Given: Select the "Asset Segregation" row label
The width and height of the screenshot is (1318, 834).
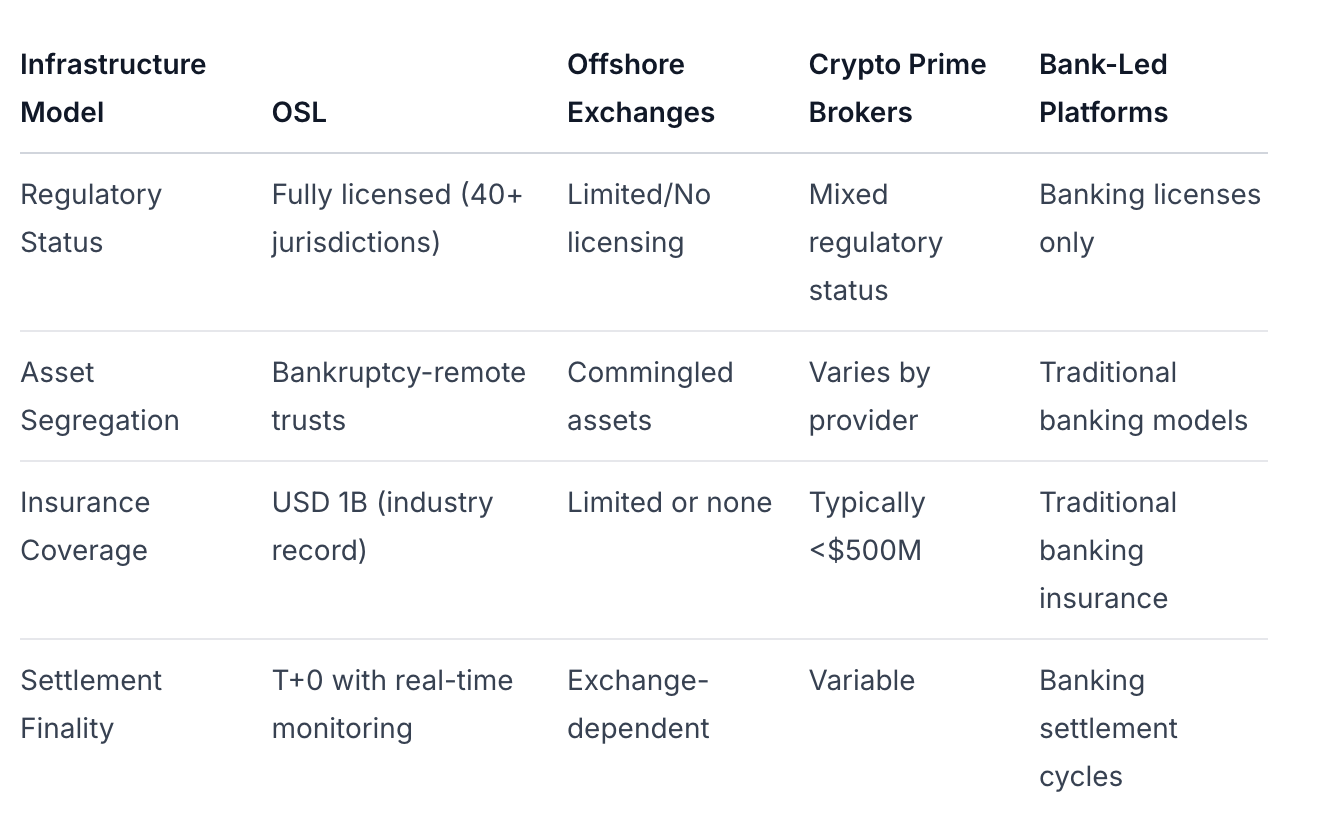Looking at the screenshot, I should 100,396.
